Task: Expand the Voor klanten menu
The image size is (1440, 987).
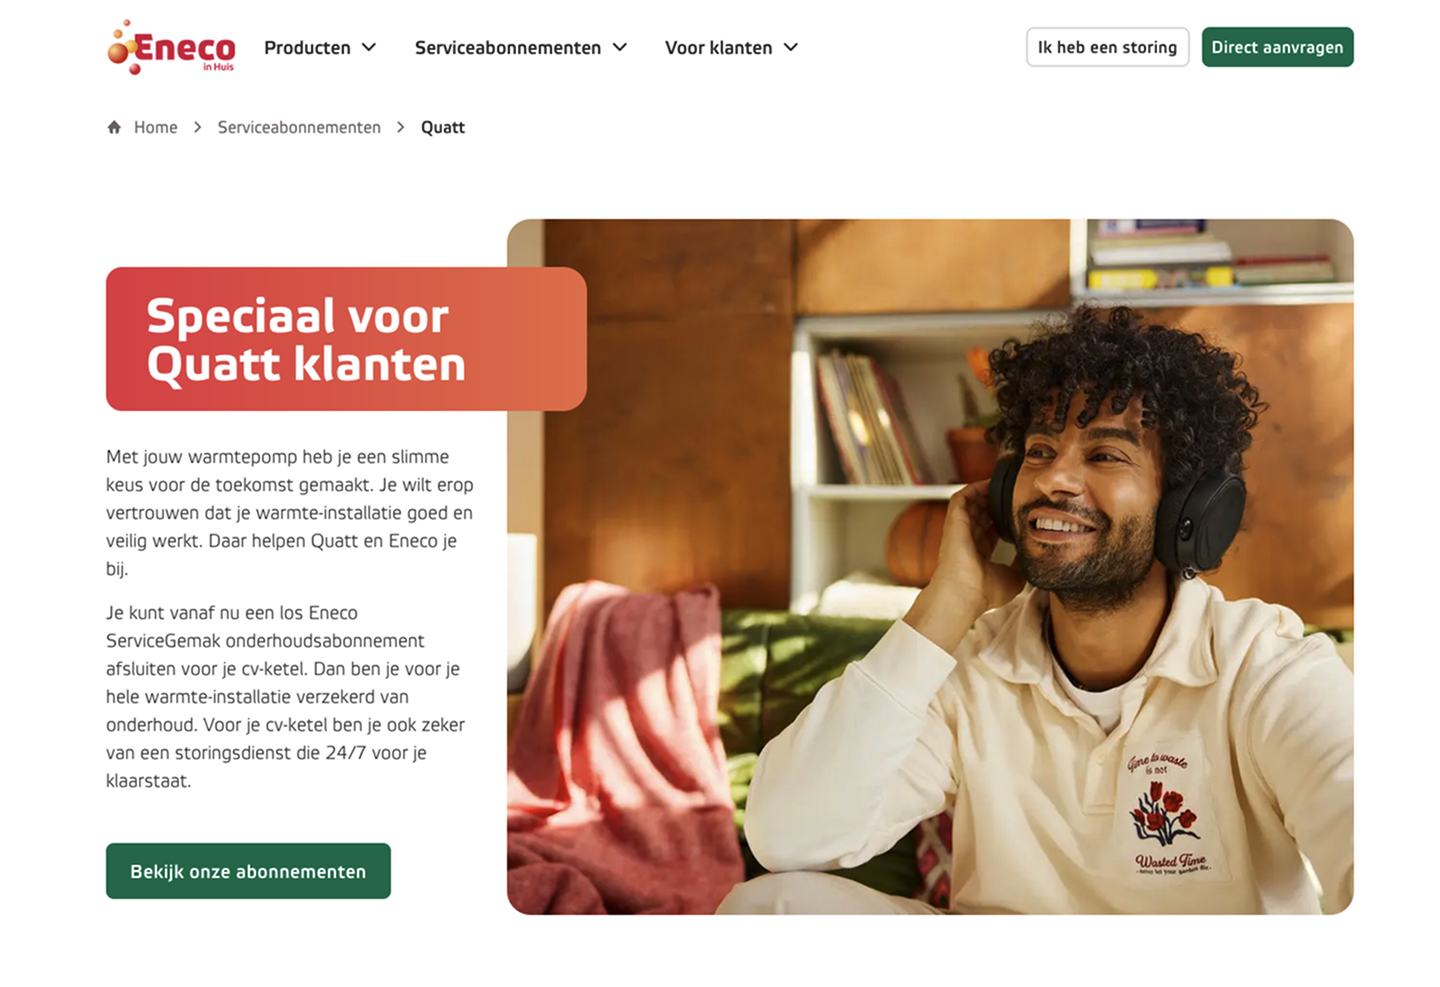Action: pos(732,47)
